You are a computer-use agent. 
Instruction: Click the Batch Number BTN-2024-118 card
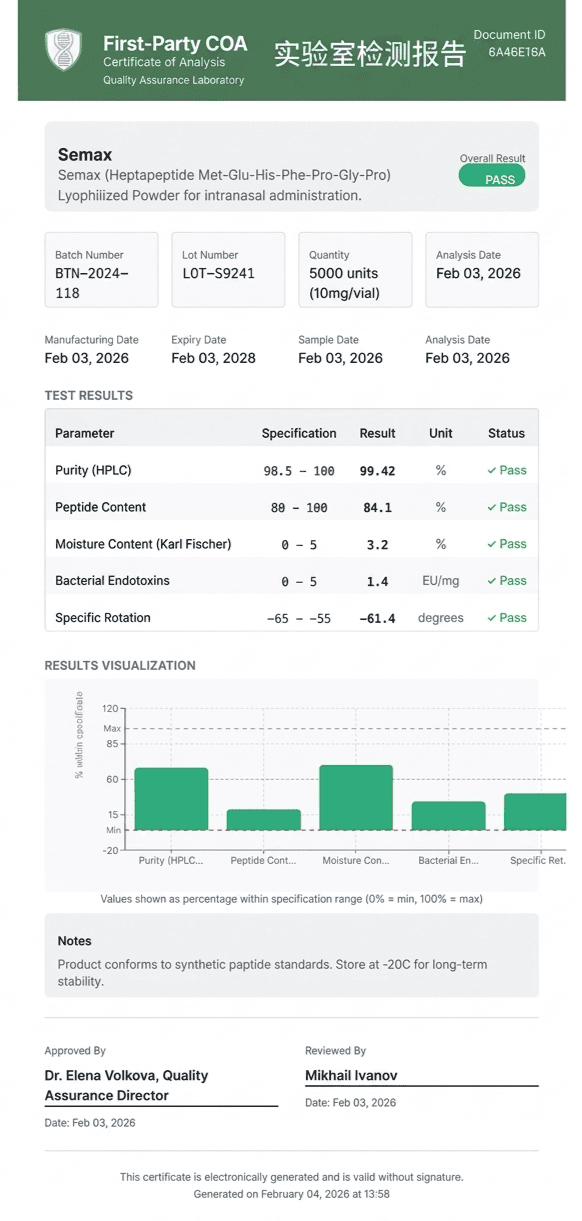point(101,270)
